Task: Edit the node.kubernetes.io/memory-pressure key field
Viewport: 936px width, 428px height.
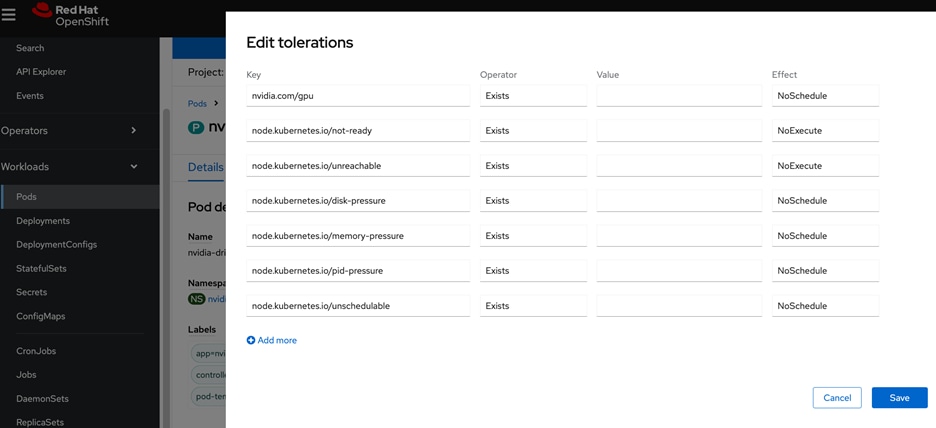Action: point(358,236)
